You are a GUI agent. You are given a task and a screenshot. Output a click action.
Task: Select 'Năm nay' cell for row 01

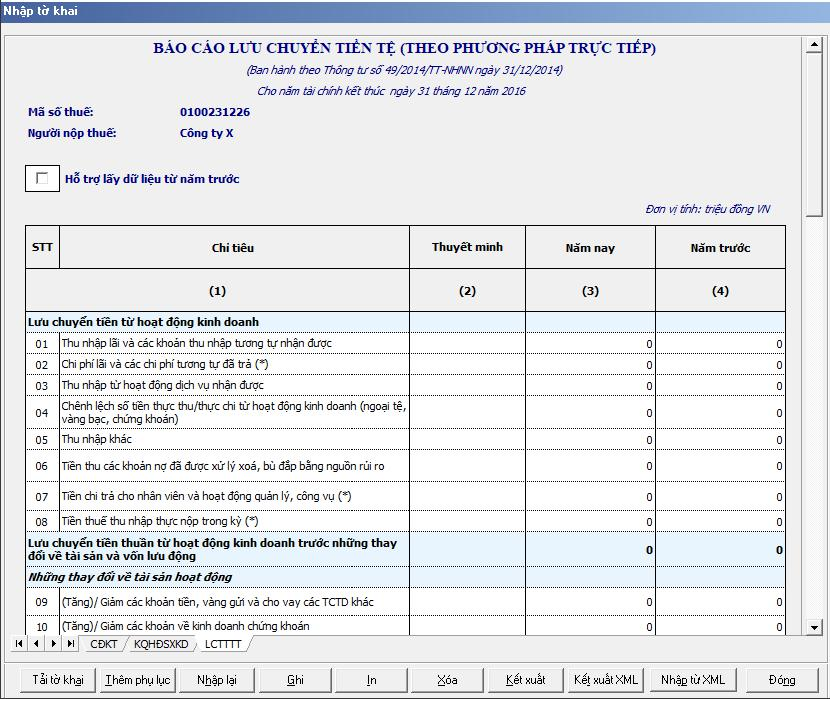pyautogui.click(x=590, y=344)
